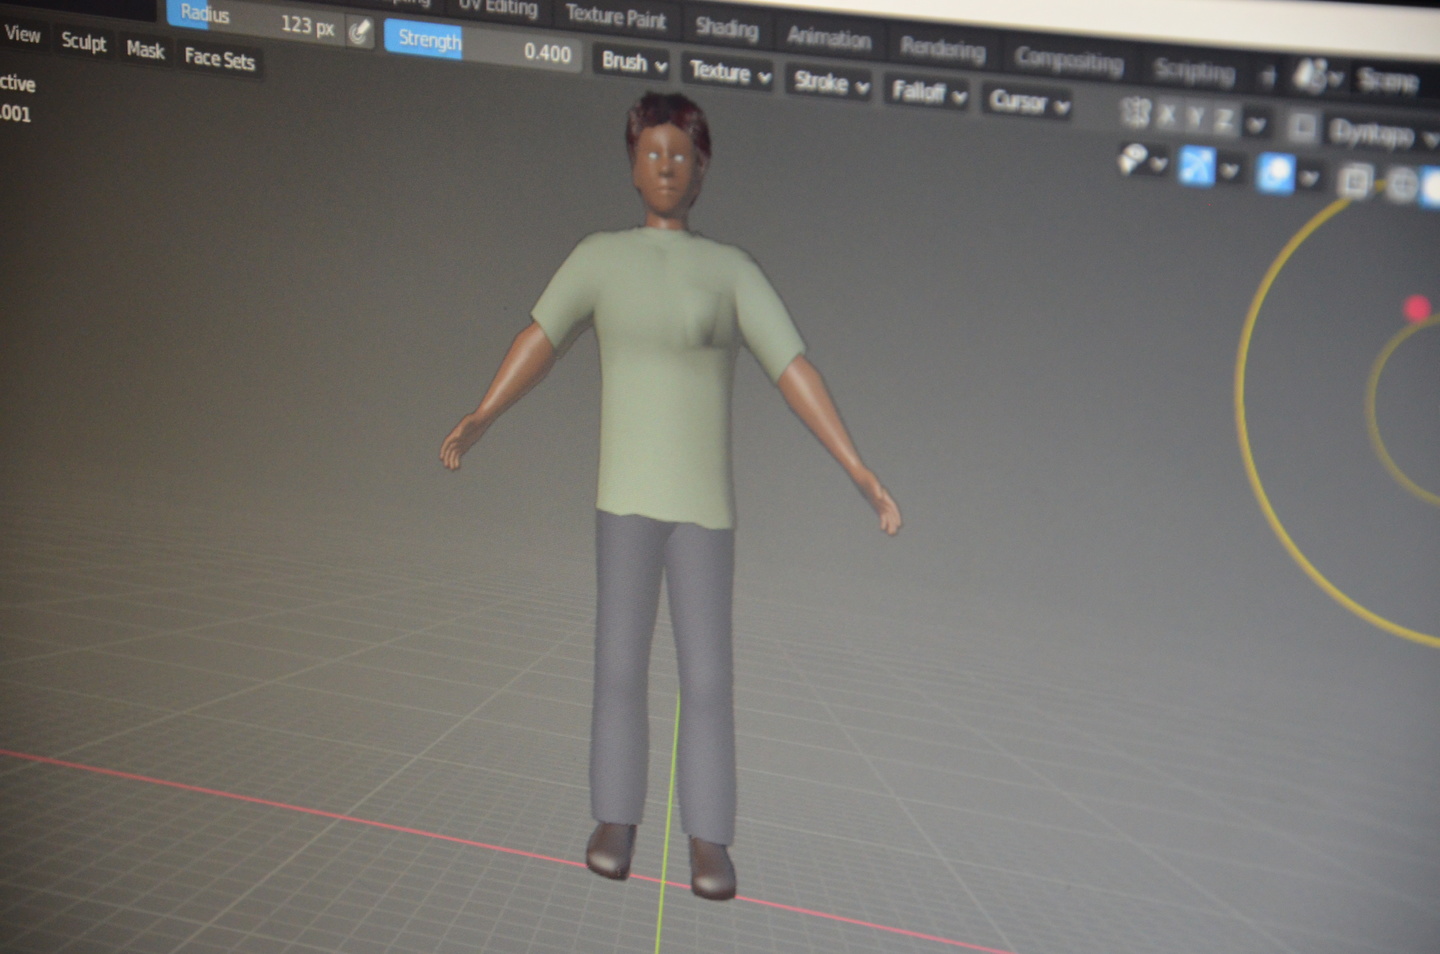1440x954 pixels.
Task: Toggle Y axis symmetry
Action: point(1194,119)
